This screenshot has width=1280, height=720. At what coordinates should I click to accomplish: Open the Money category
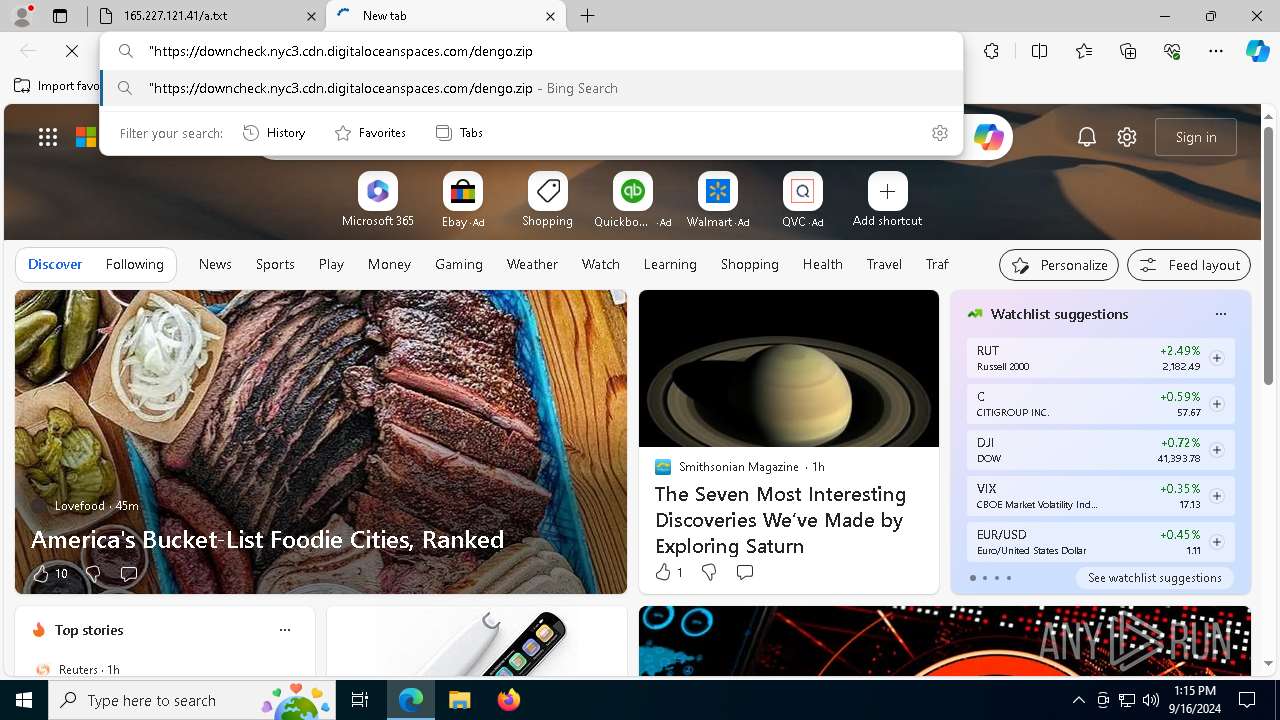[389, 264]
